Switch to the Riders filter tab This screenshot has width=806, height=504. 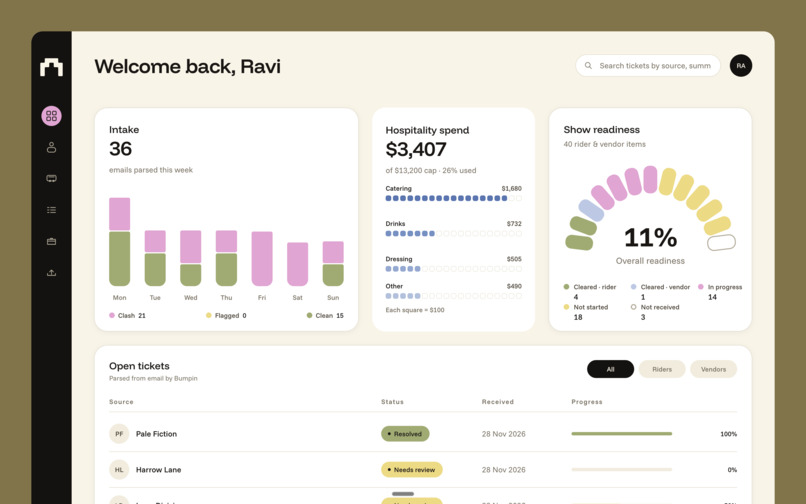(662, 369)
